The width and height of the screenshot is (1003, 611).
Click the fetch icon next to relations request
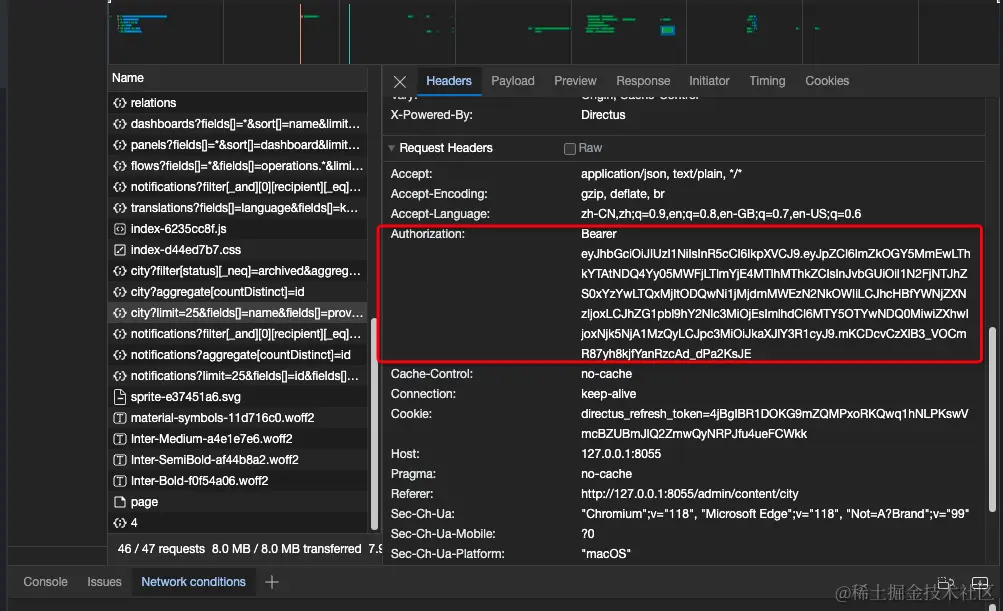tap(122, 102)
